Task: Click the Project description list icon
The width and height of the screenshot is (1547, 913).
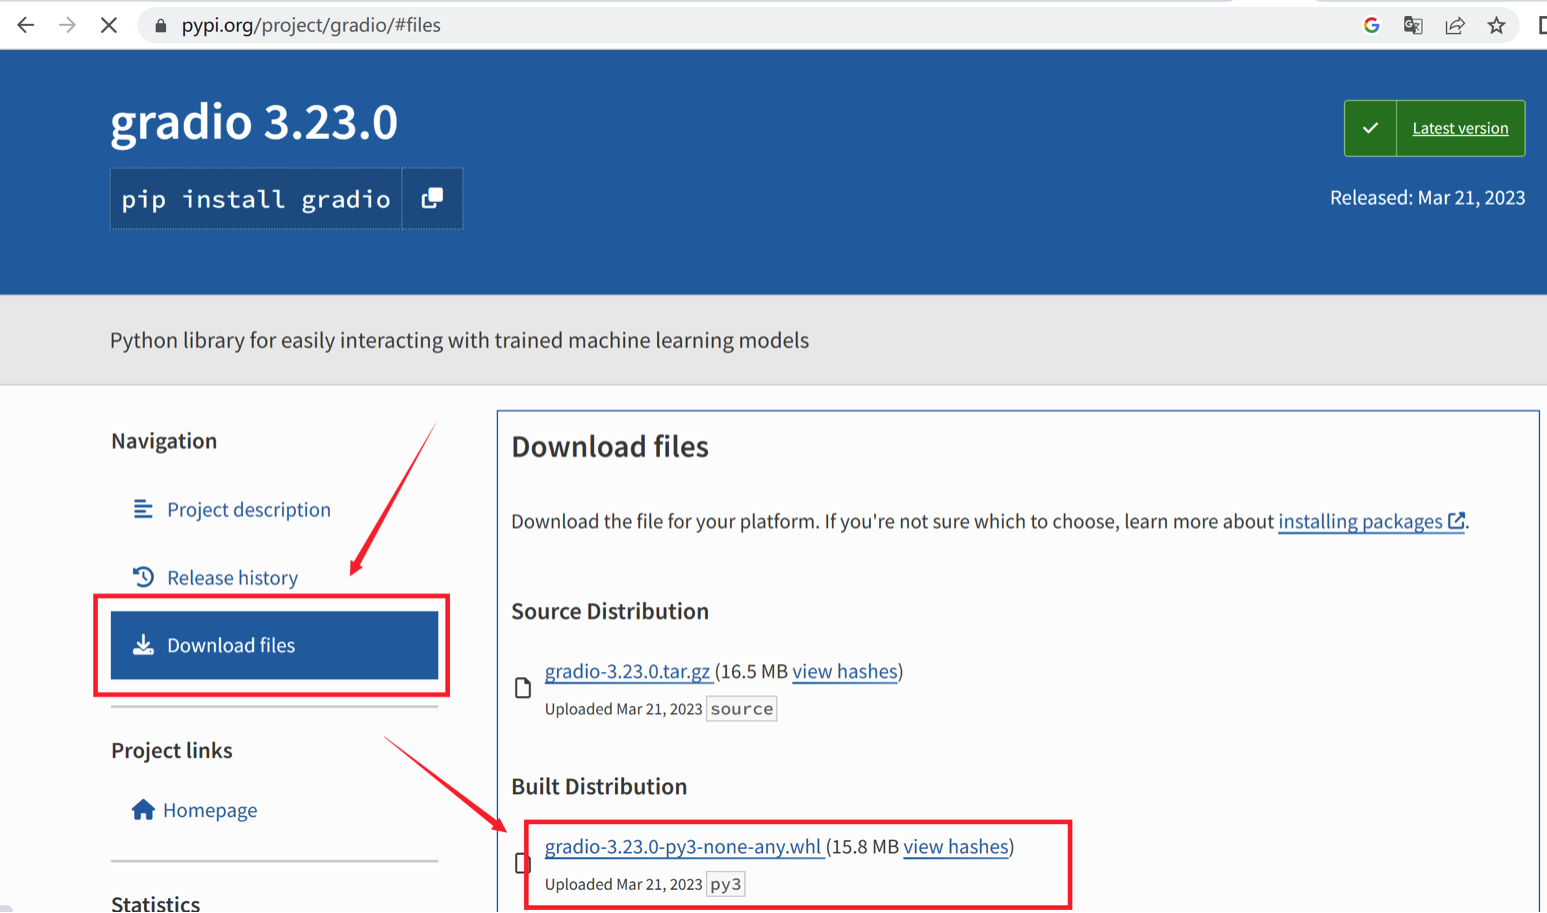Action: pos(143,509)
